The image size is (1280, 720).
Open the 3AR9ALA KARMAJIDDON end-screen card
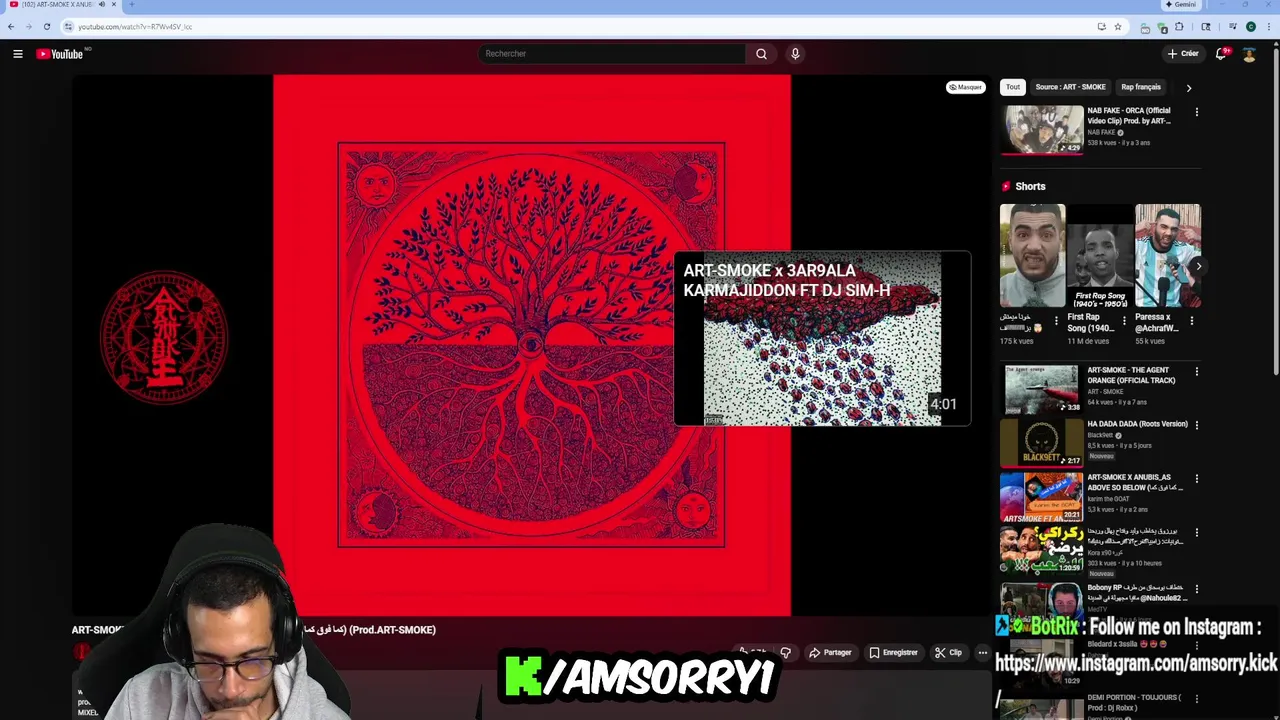coord(822,339)
